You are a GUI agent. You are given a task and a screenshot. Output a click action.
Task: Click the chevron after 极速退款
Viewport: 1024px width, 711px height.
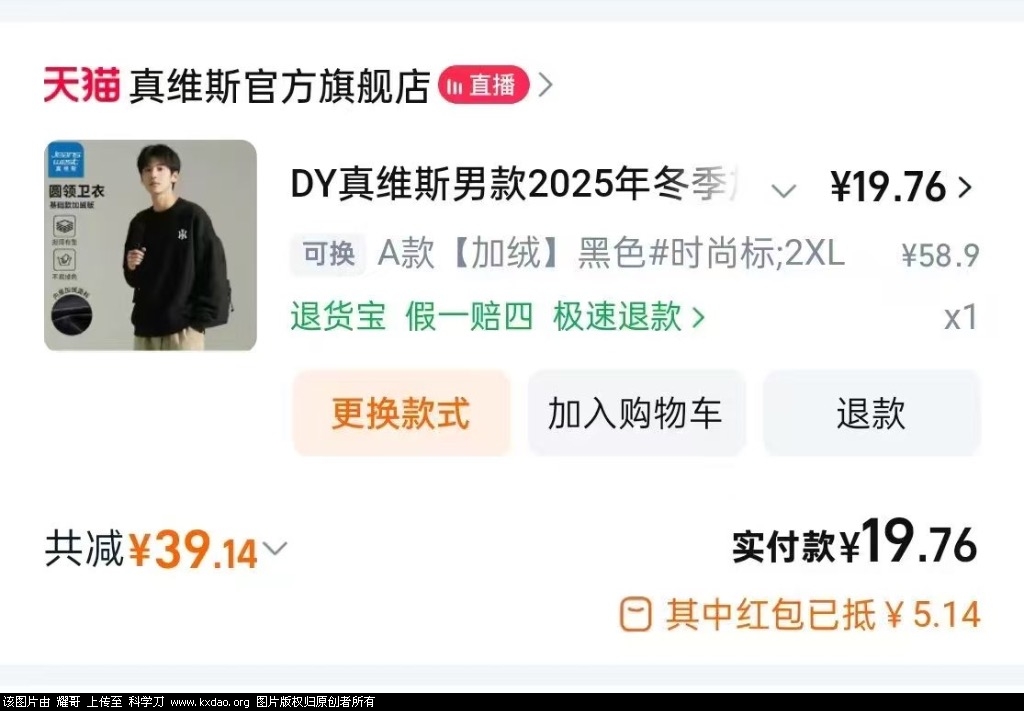click(x=698, y=318)
